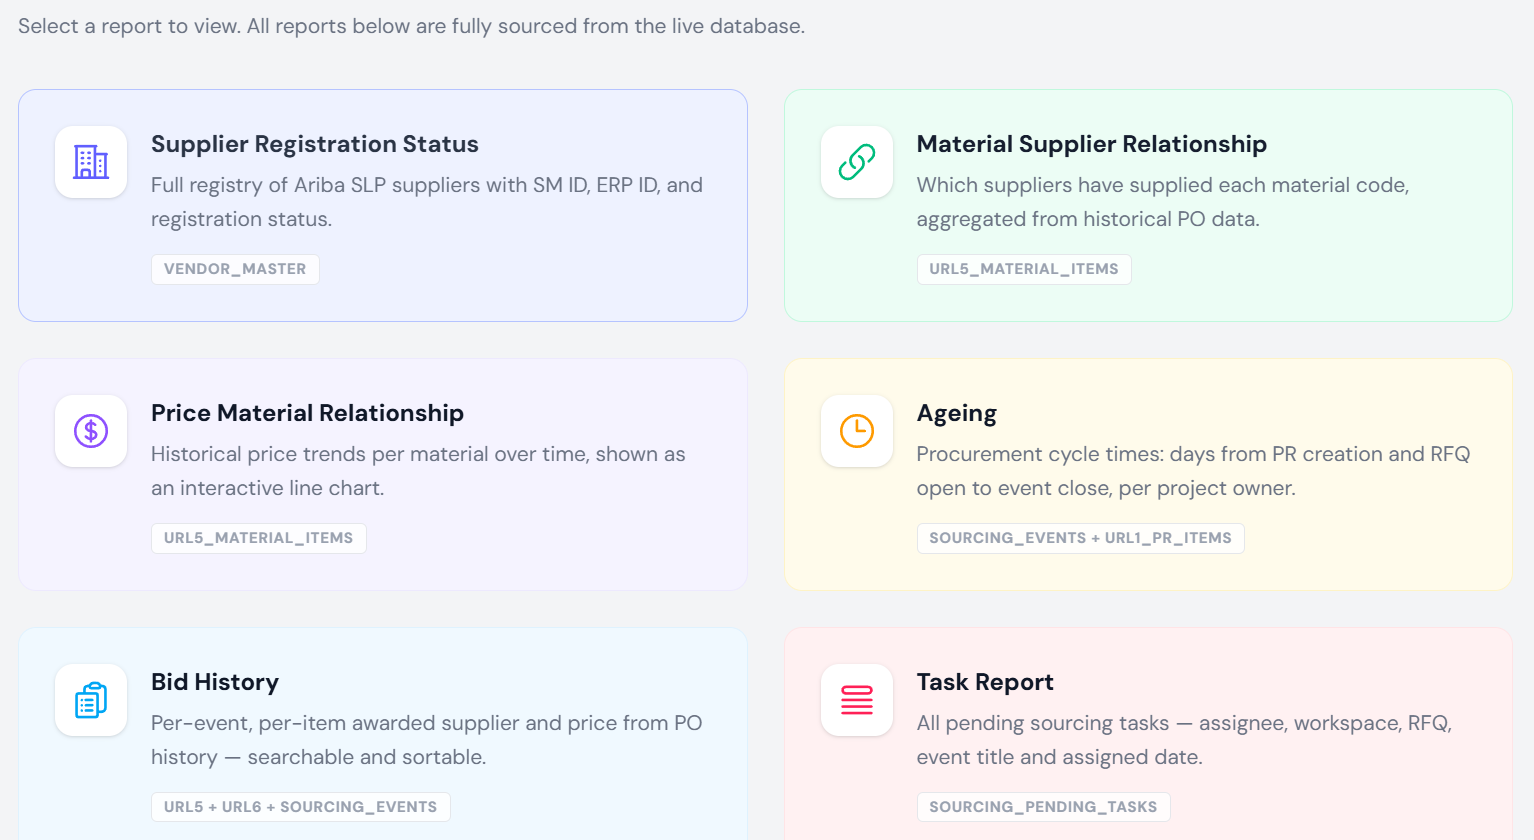
Task: Click the URL5 + URL6 + SOURCING_EVENTS tag
Action: click(300, 807)
